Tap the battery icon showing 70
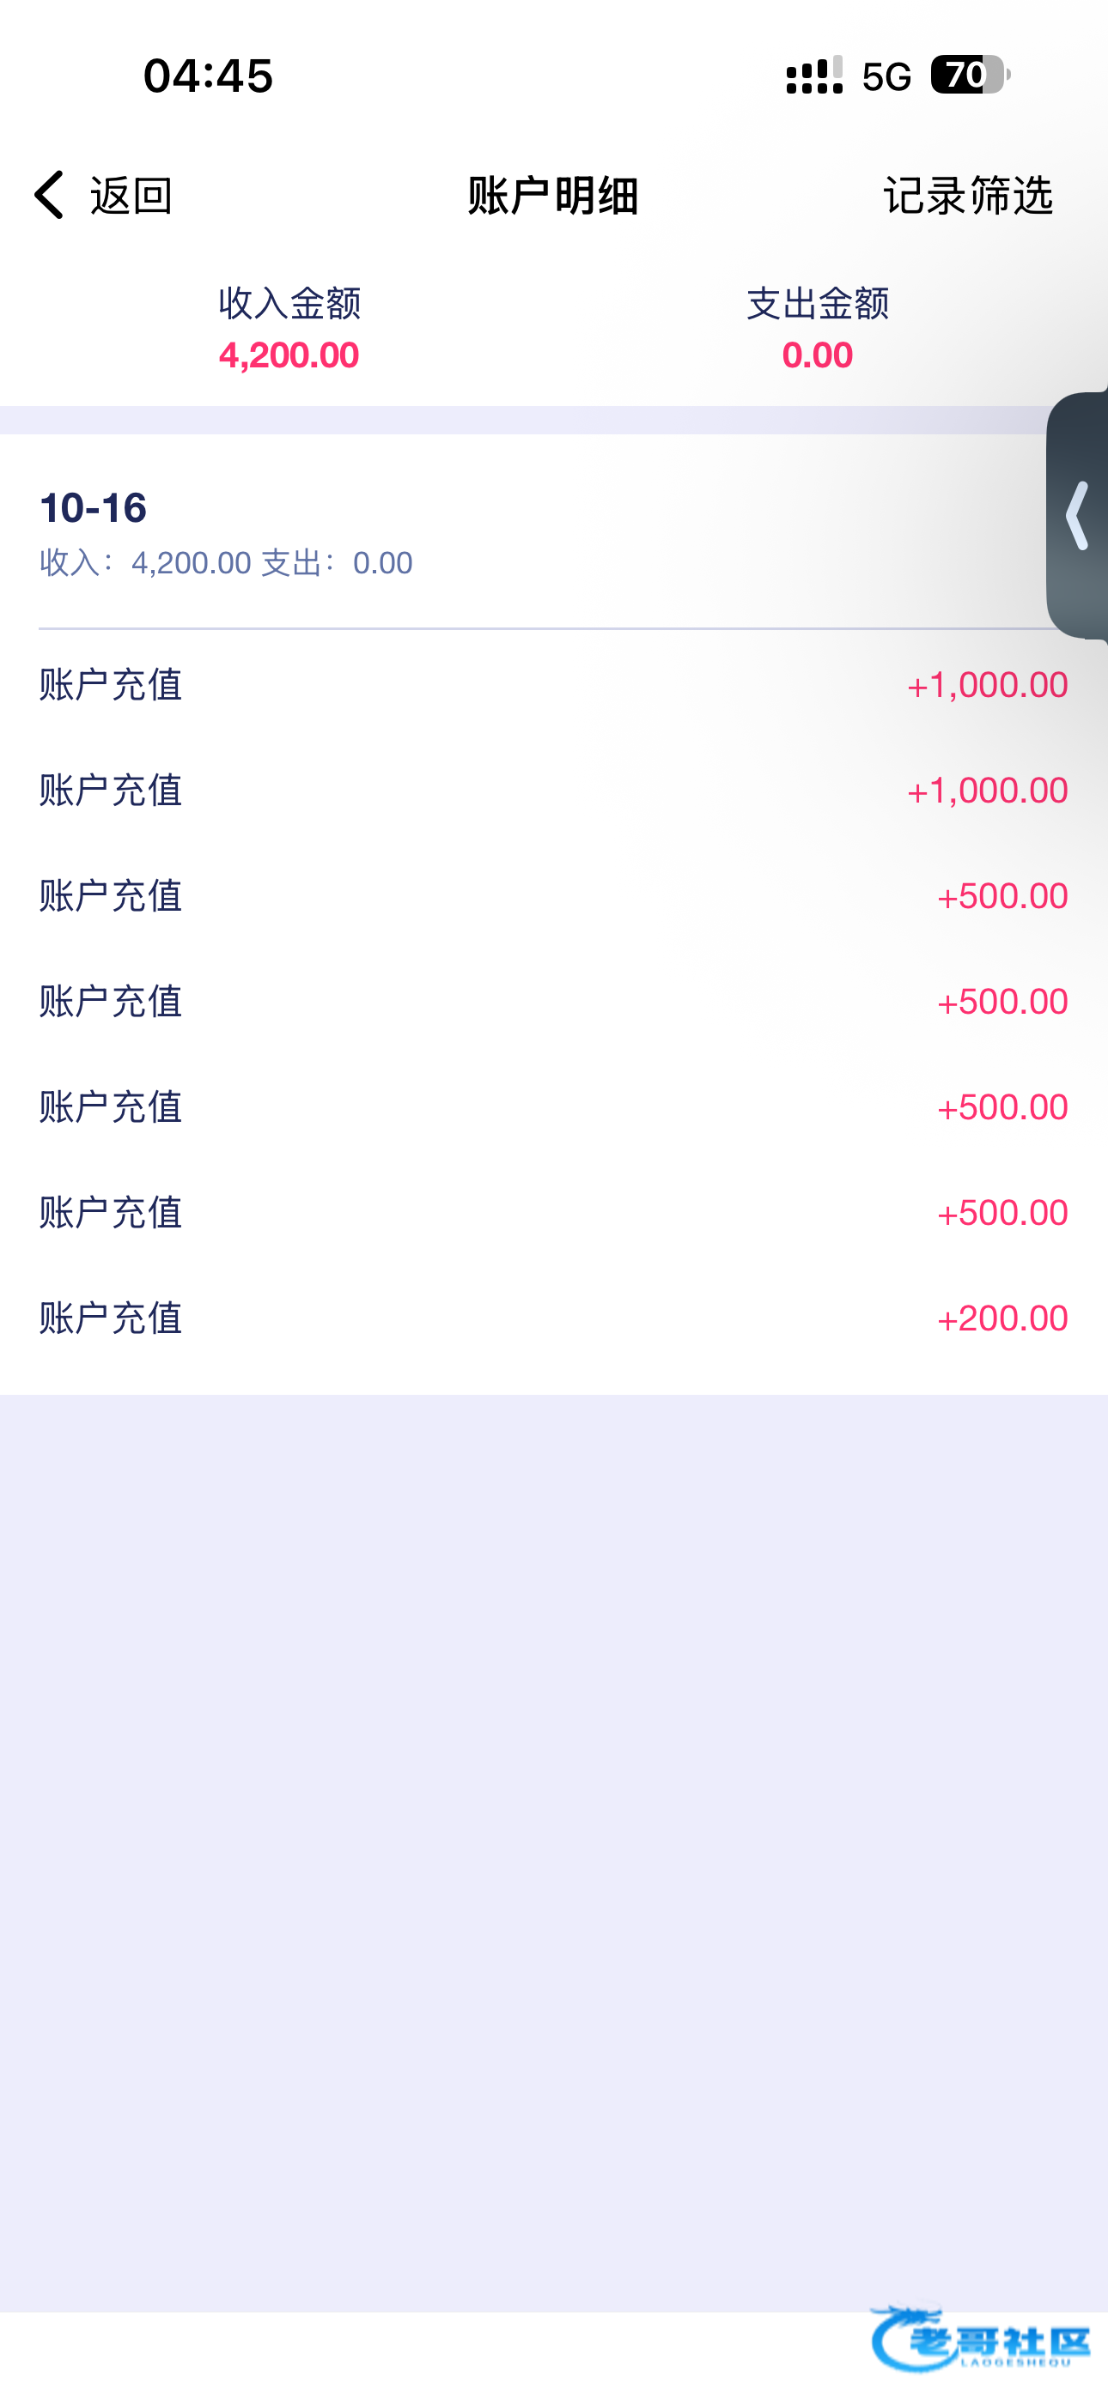This screenshot has width=1108, height=2400. (x=969, y=75)
